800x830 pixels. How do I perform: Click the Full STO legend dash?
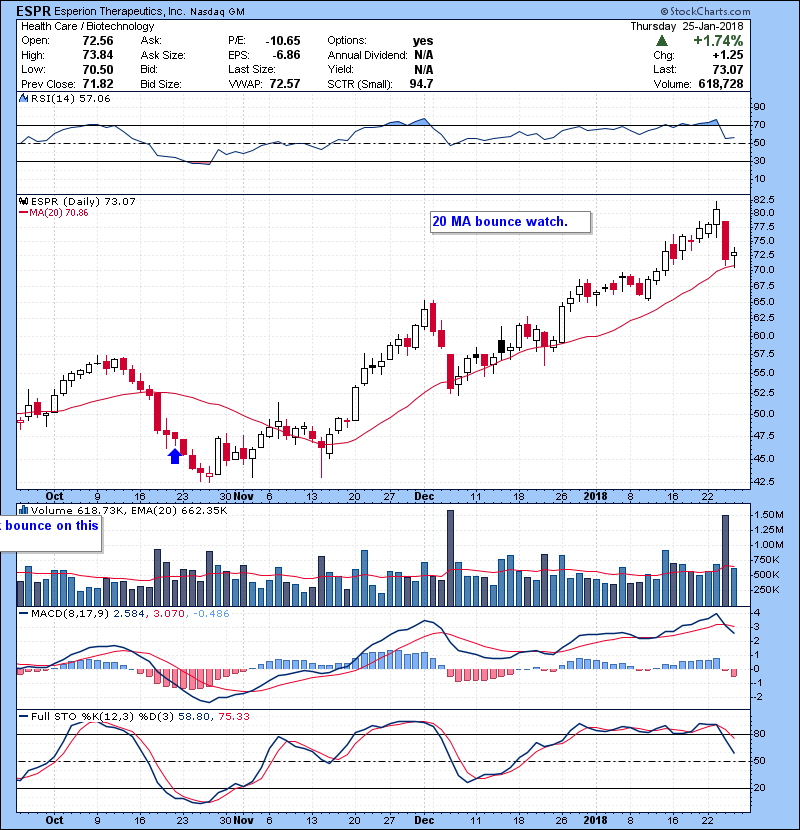point(23,716)
